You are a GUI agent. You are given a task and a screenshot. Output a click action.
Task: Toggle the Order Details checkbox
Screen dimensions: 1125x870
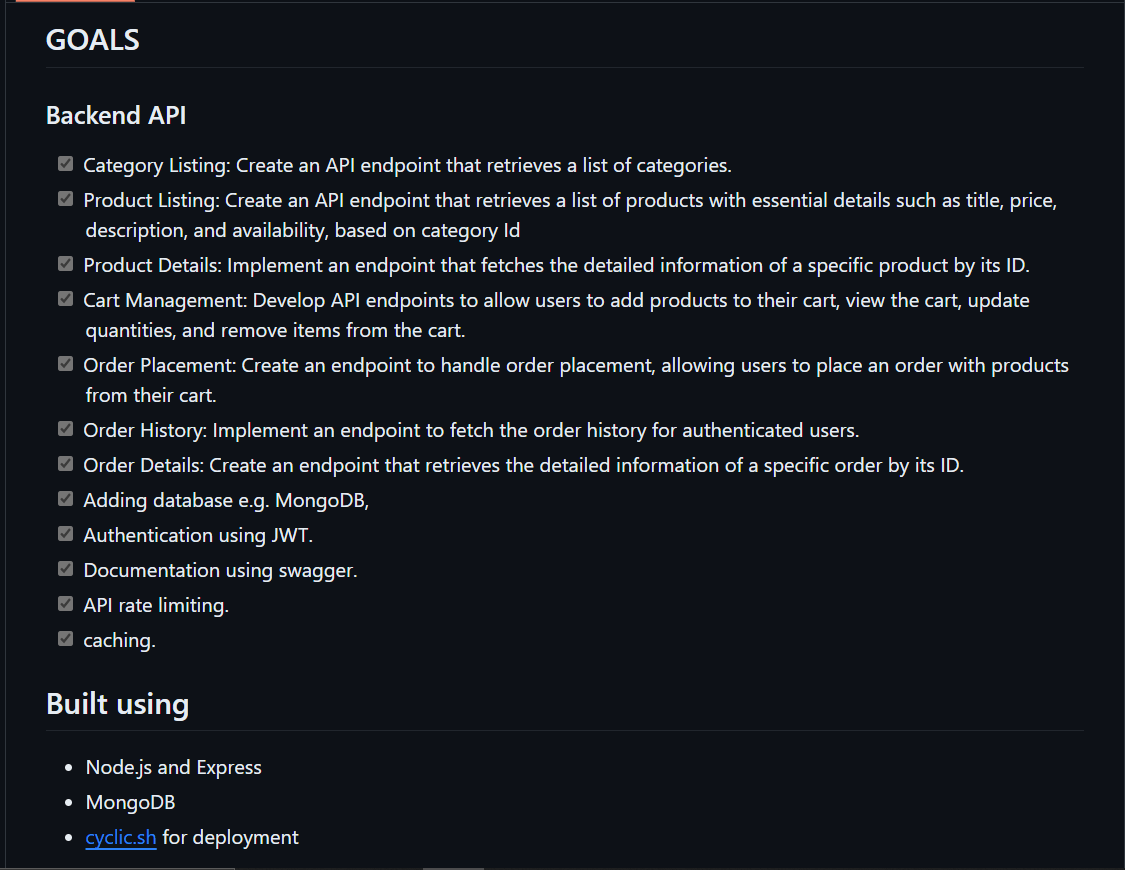point(65,464)
